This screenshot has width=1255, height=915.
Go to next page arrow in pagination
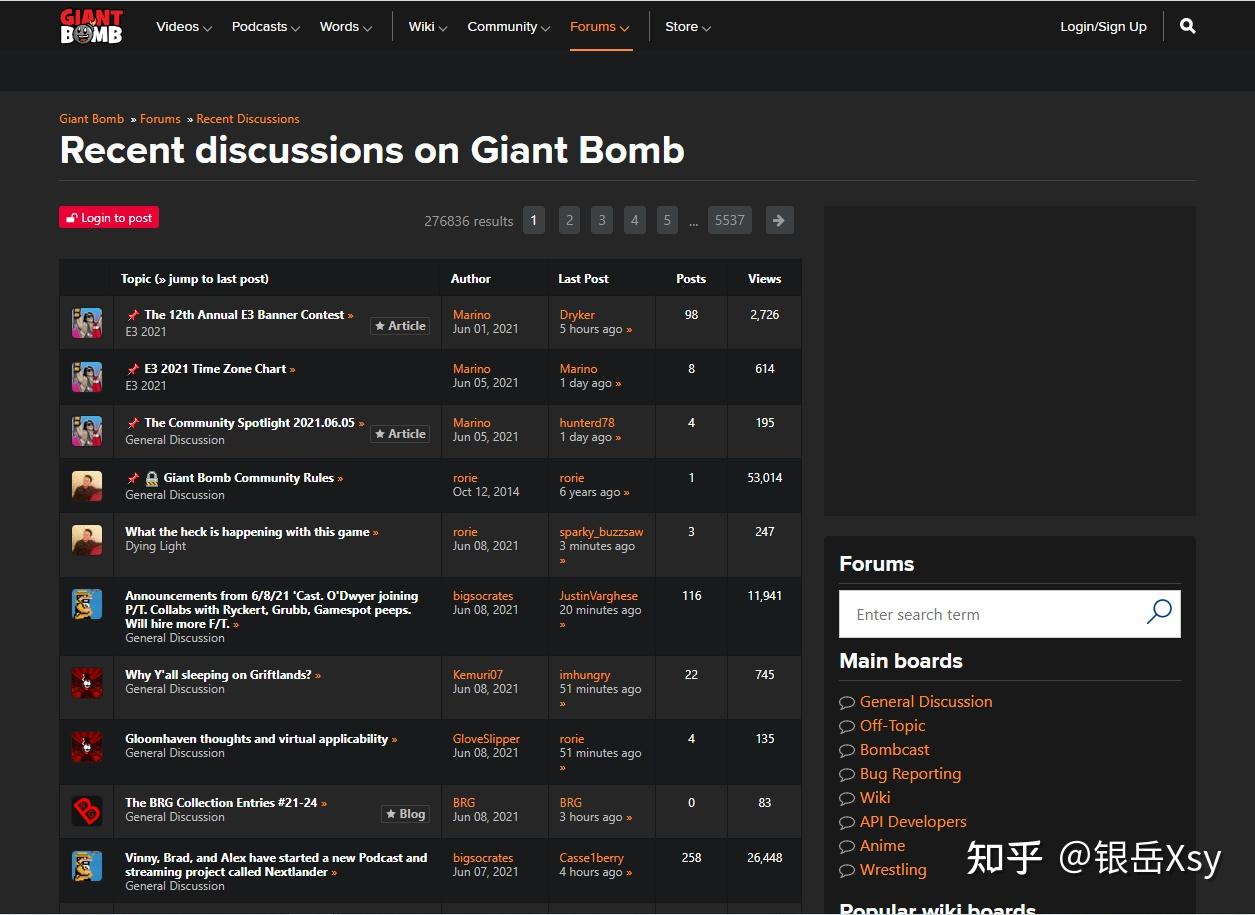779,220
